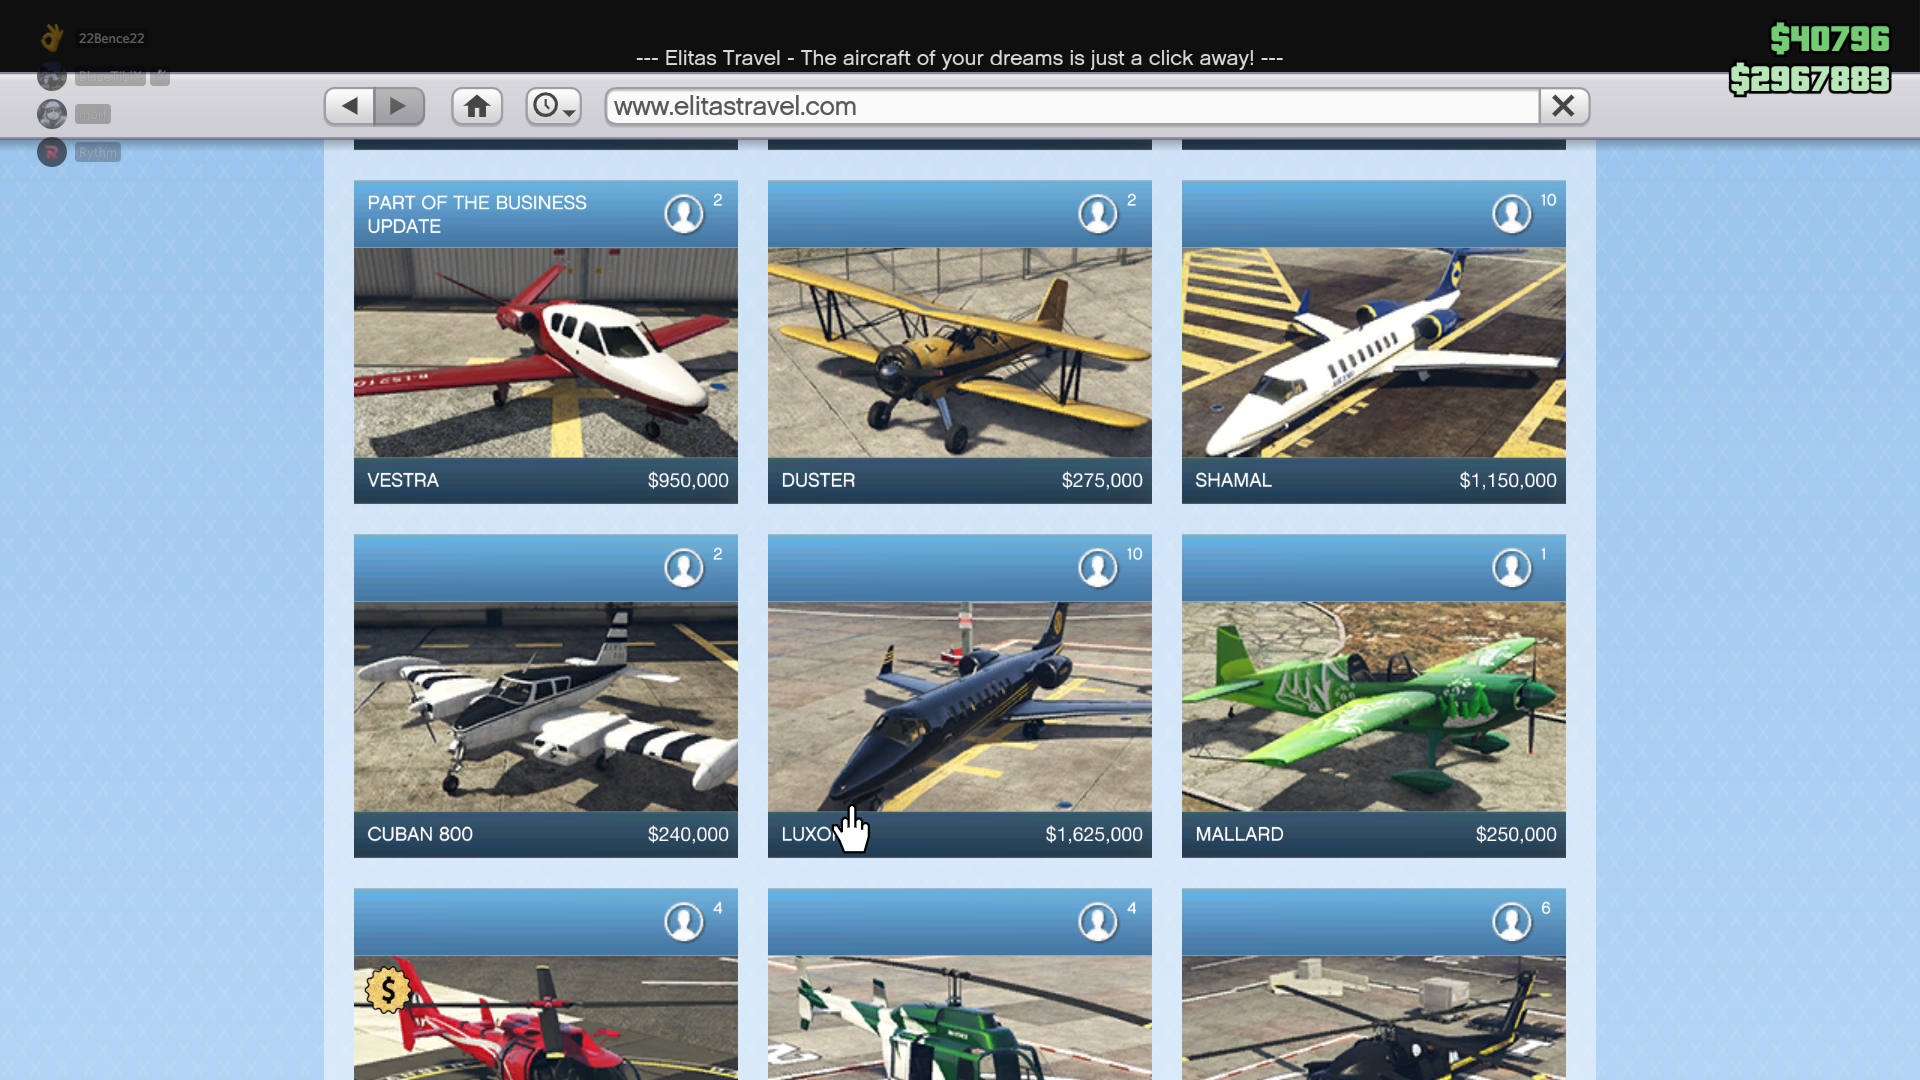Image resolution: width=1920 pixels, height=1080 pixels.
Task: Open the browser history clock dropdown
Action: (x=554, y=106)
